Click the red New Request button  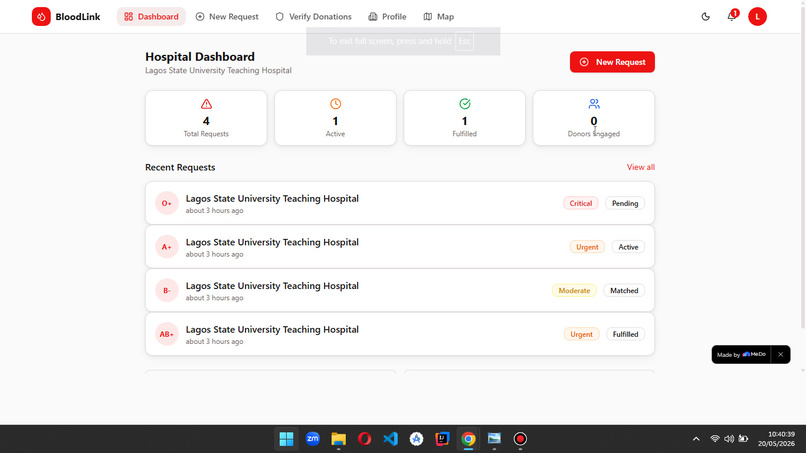pos(612,62)
